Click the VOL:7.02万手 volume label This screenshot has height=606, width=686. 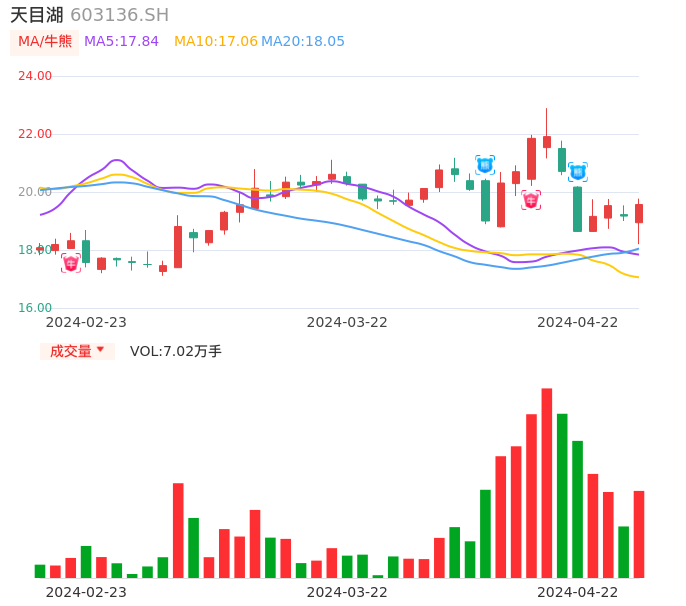(x=176, y=351)
